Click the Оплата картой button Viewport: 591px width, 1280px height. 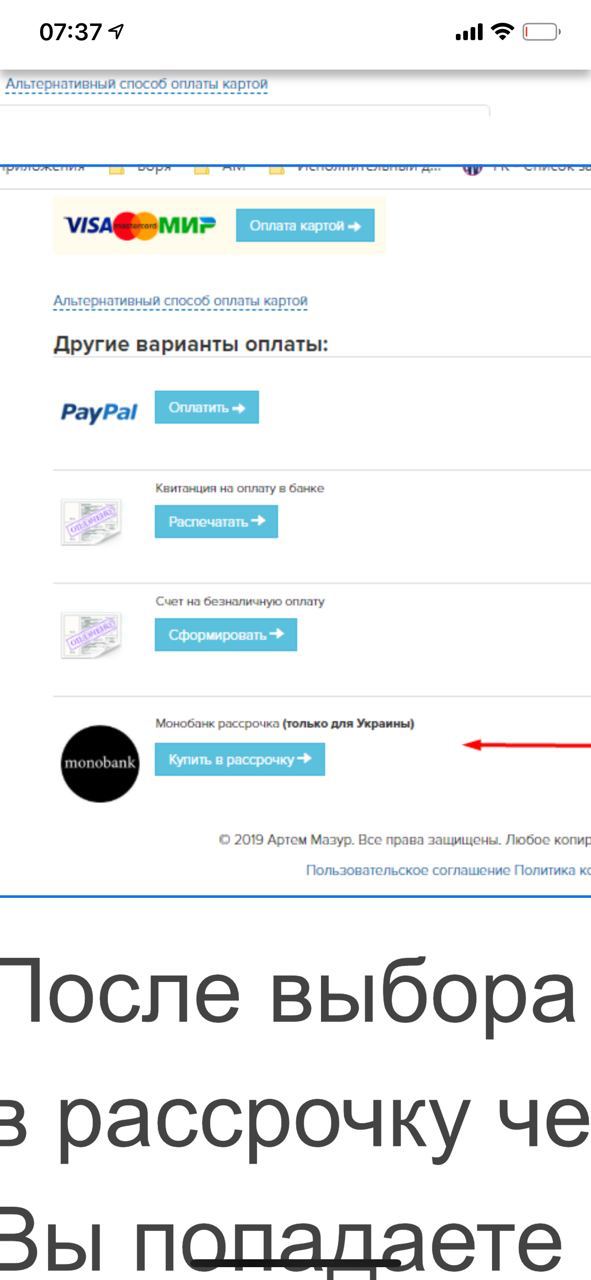pyautogui.click(x=305, y=226)
